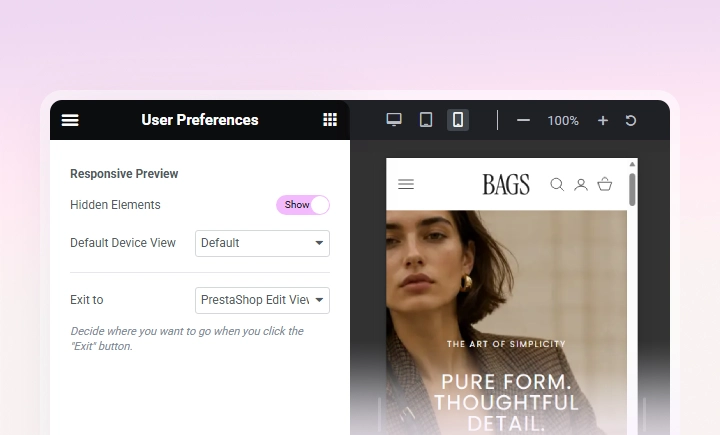720x435 pixels.
Task: Click the BAGS logo in the preview
Action: 506,185
